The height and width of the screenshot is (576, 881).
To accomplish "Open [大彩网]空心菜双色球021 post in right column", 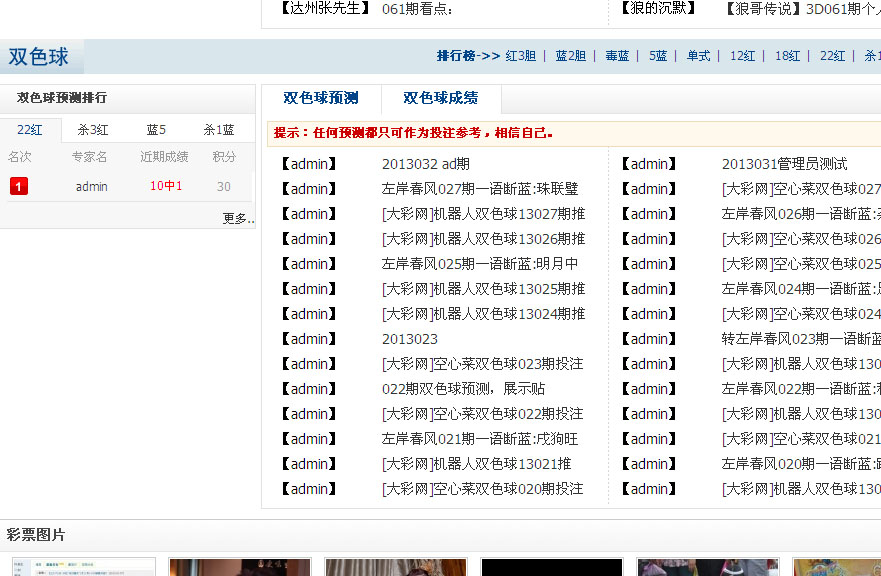I will coord(801,439).
